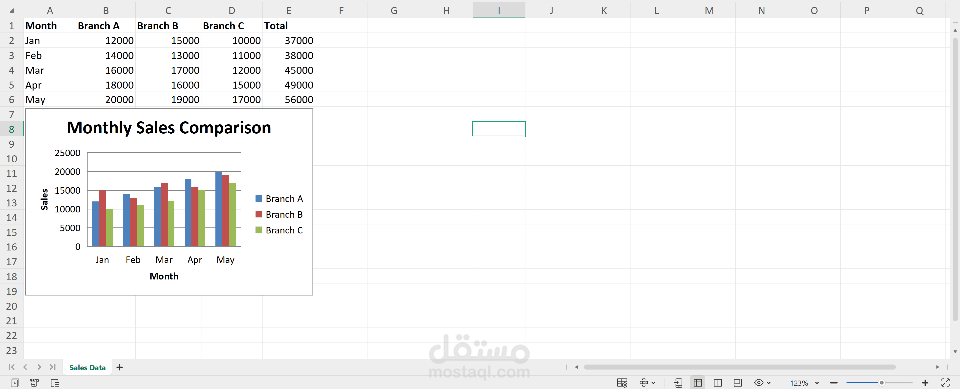Switch to Page Break Preview mode
The width and height of the screenshot is (960, 389).
coord(718,383)
